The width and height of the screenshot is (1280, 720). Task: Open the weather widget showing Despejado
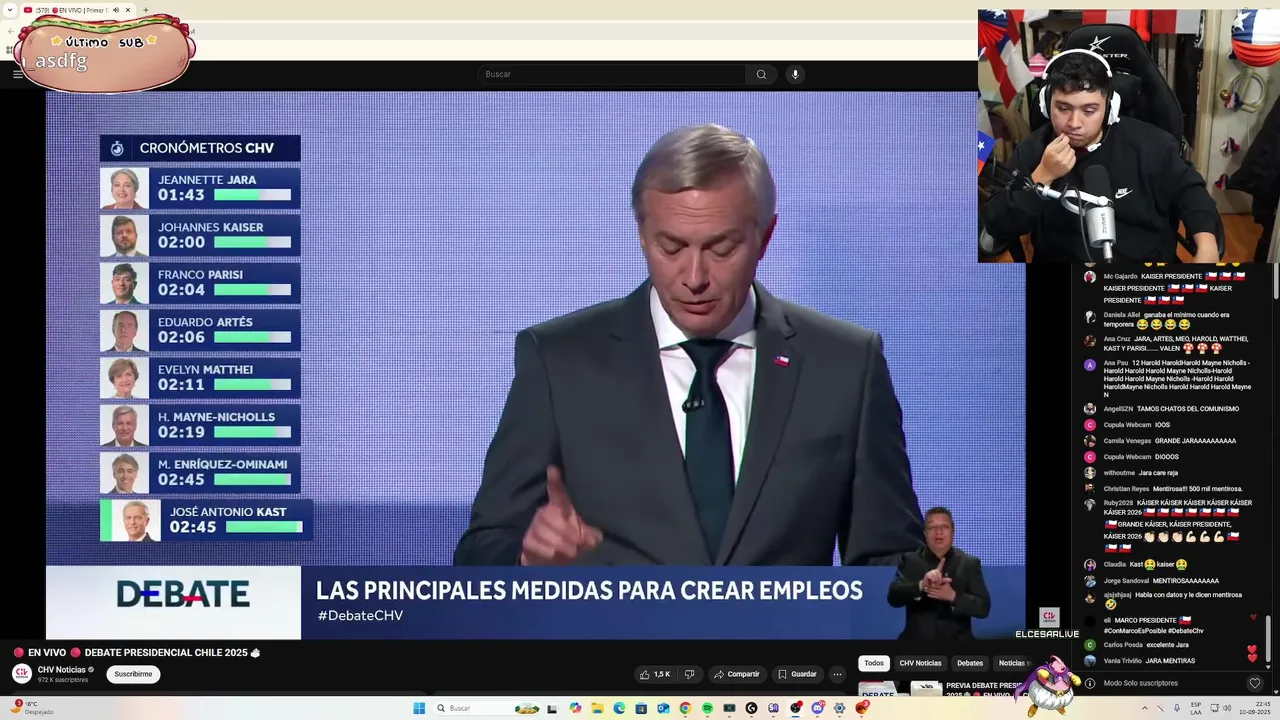[32, 708]
